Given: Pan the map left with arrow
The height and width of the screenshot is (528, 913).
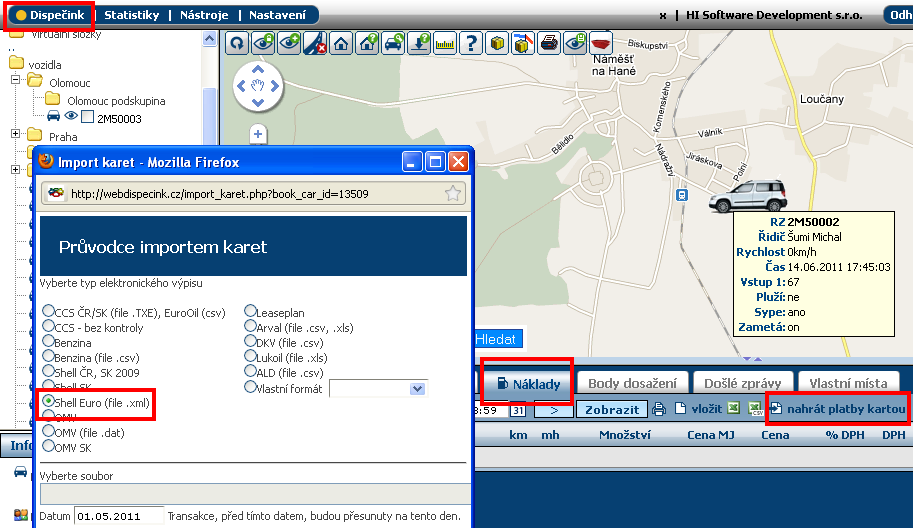Looking at the screenshot, I should 241,86.
